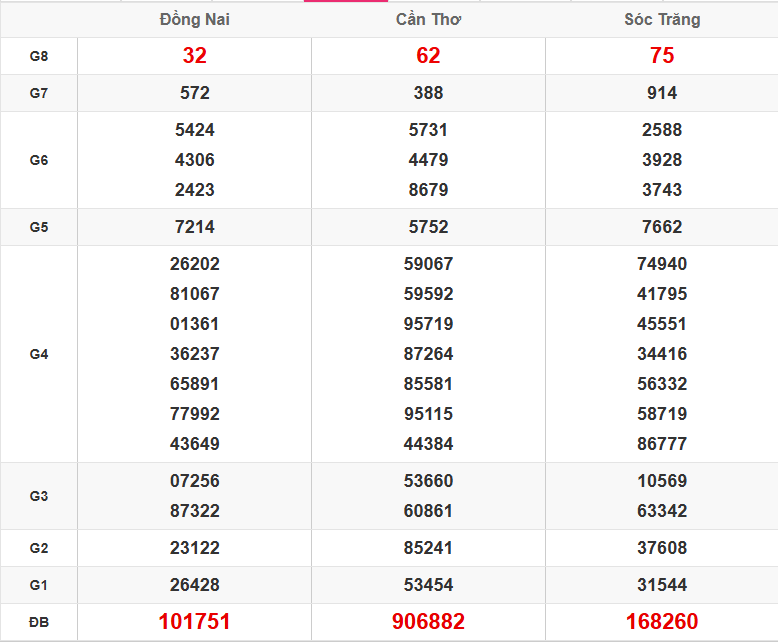Click Cần Thơ G3 number 60861
Image resolution: width=778 pixels, height=642 pixels.
(x=428, y=511)
